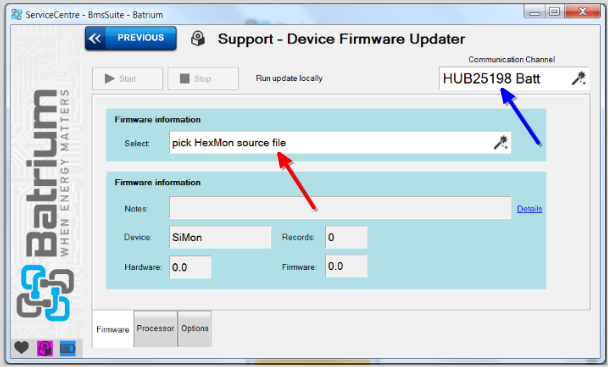This screenshot has width=608, height=367.
Task: Click the blue battery icon
Action: [67, 348]
